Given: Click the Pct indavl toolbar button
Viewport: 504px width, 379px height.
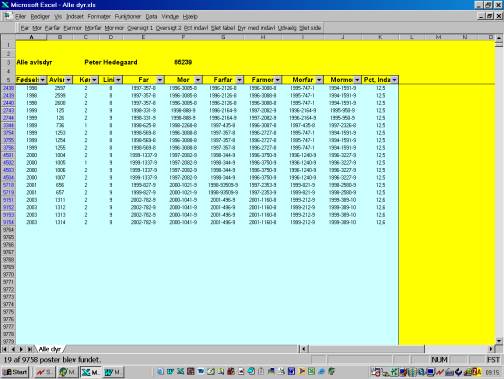Looking at the screenshot, I should [x=196, y=28].
